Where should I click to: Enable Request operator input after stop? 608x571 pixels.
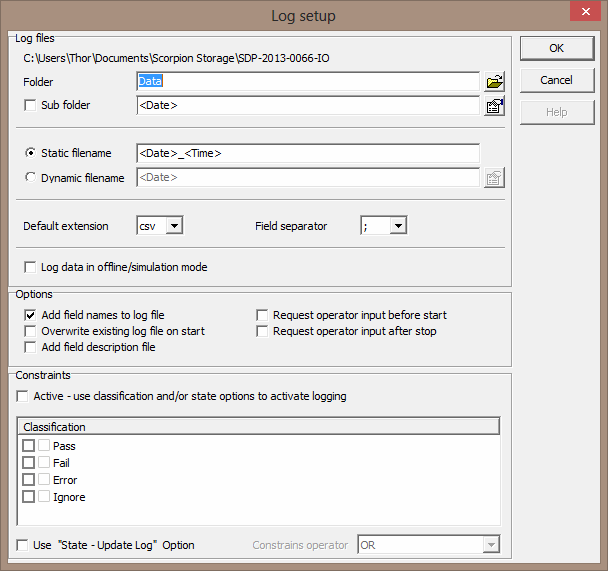262,331
